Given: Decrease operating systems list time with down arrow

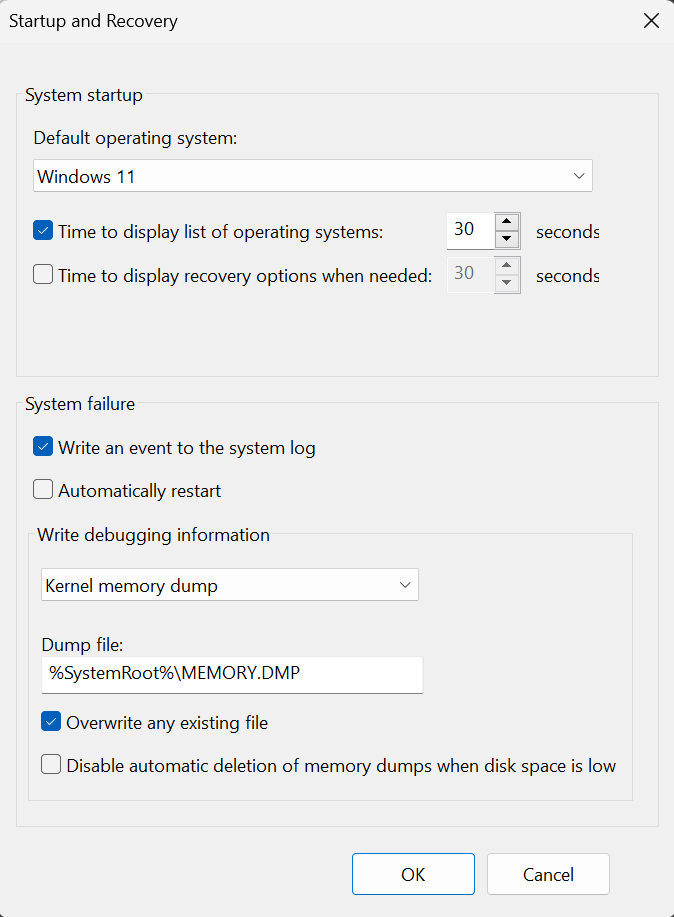Looking at the screenshot, I should pos(508,239).
